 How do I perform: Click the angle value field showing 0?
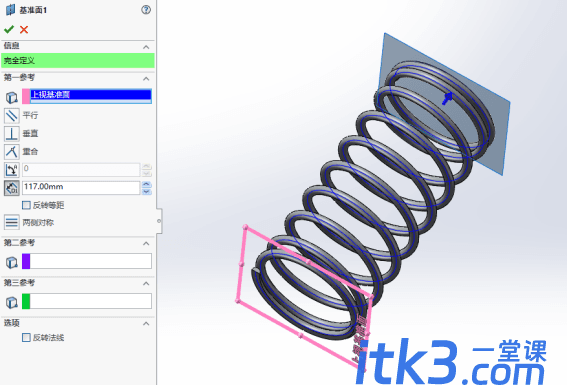81,170
